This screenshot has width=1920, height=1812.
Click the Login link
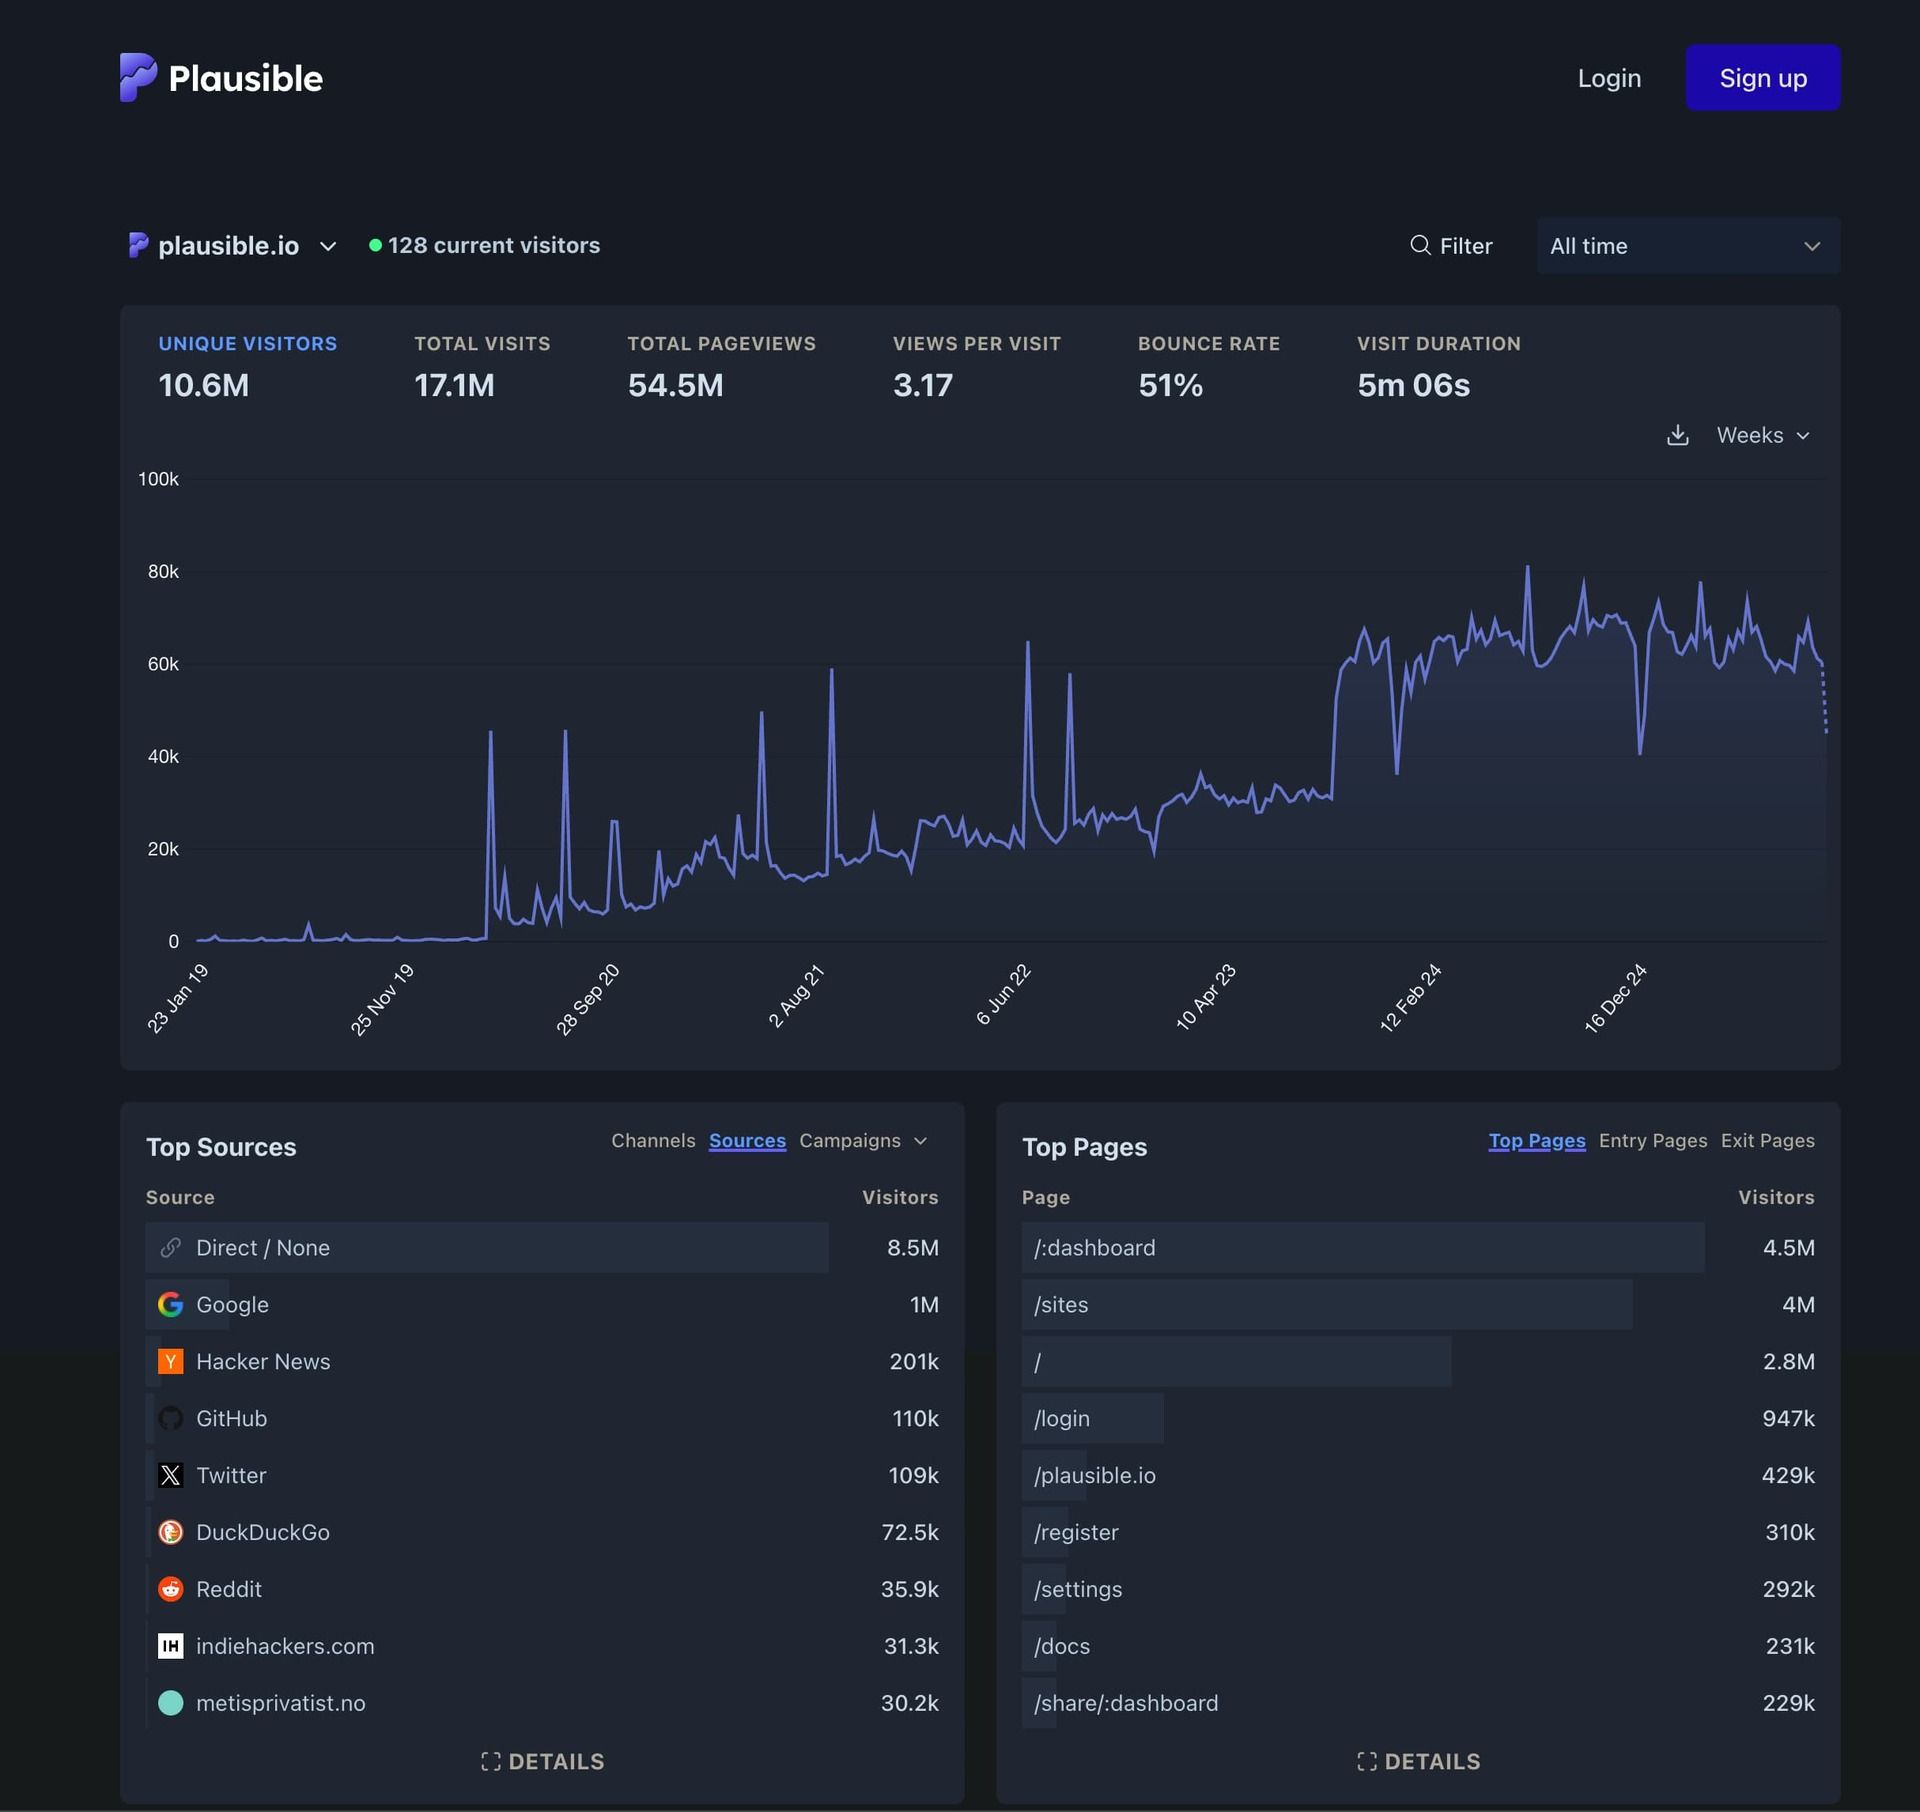[1608, 78]
